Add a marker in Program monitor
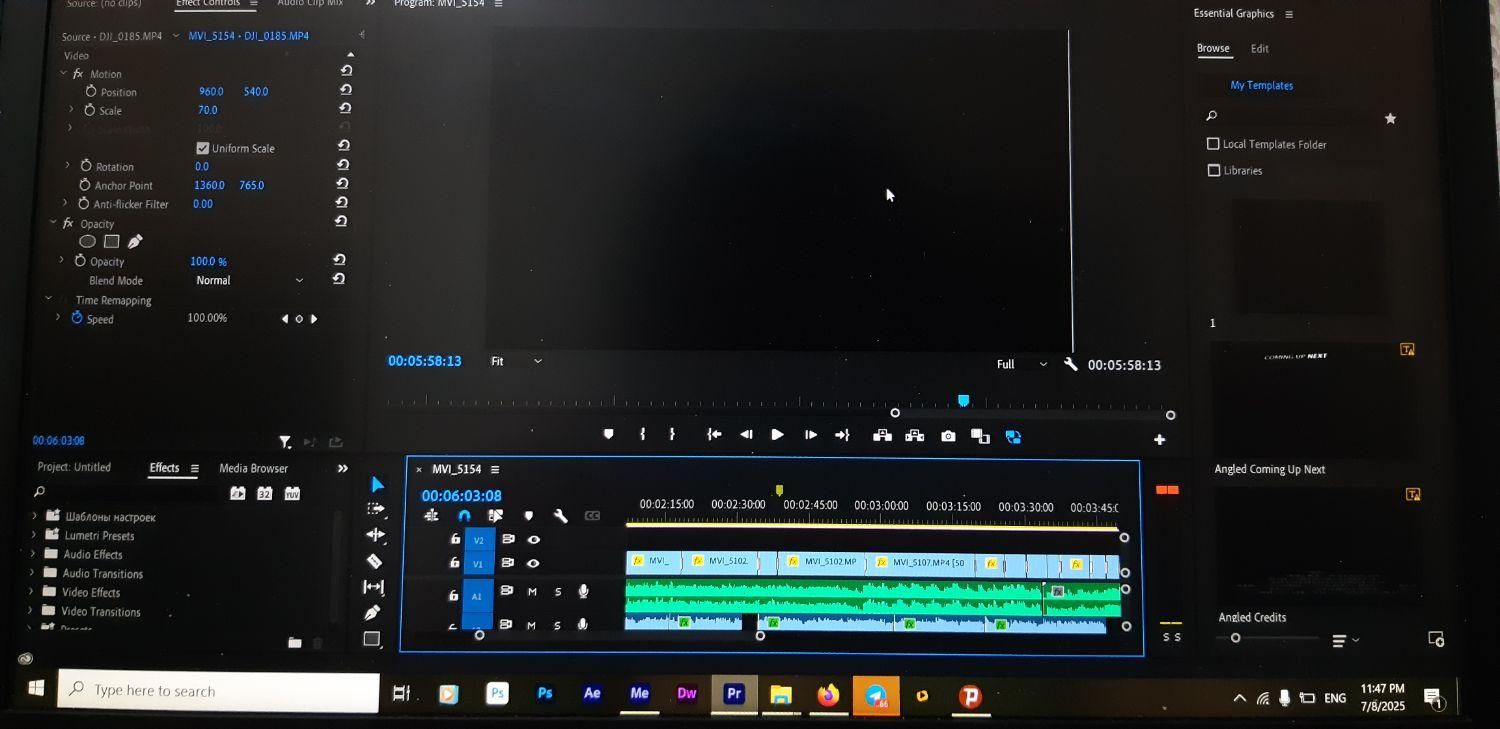This screenshot has height=729, width=1500. pyautogui.click(x=608, y=434)
